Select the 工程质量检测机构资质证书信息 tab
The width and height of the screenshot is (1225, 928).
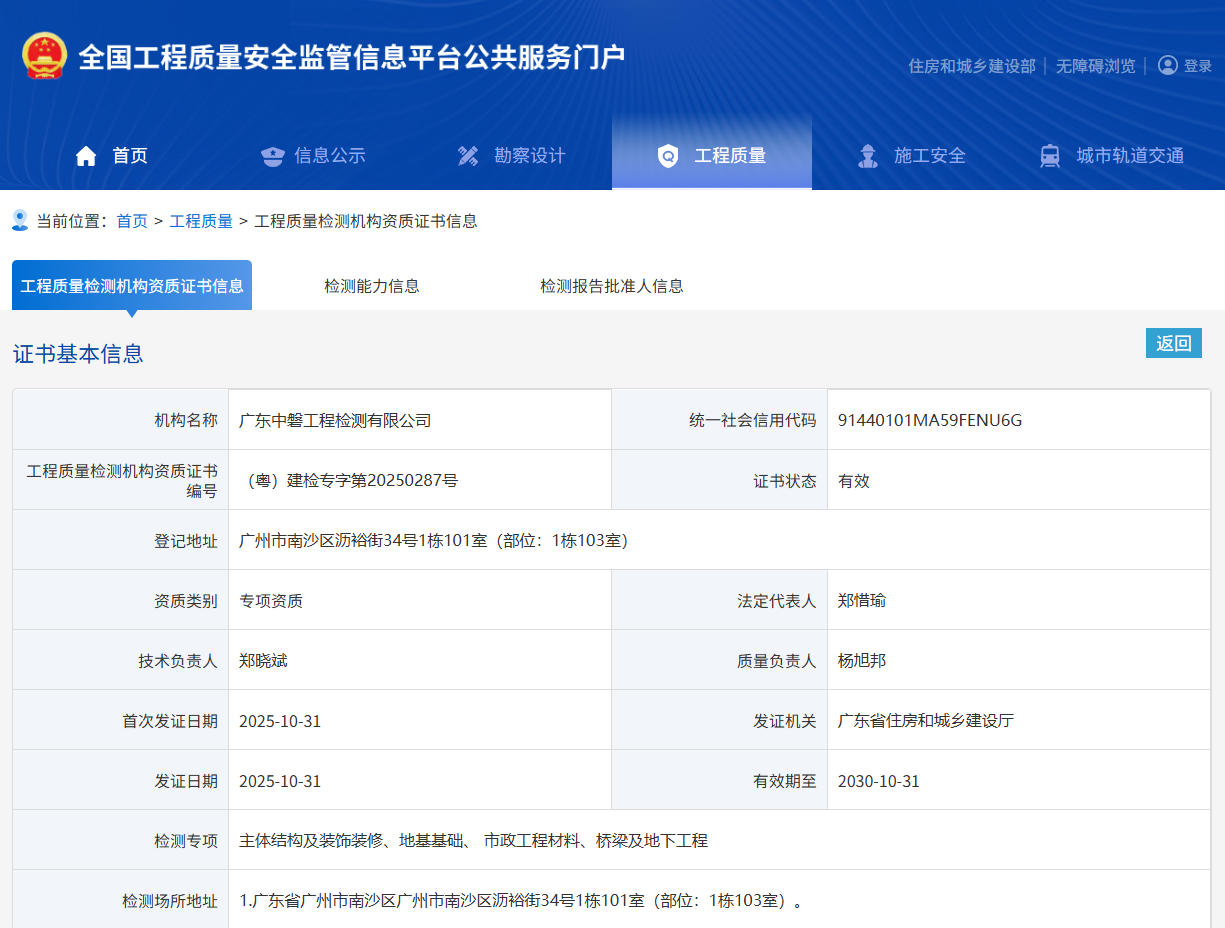pos(132,285)
